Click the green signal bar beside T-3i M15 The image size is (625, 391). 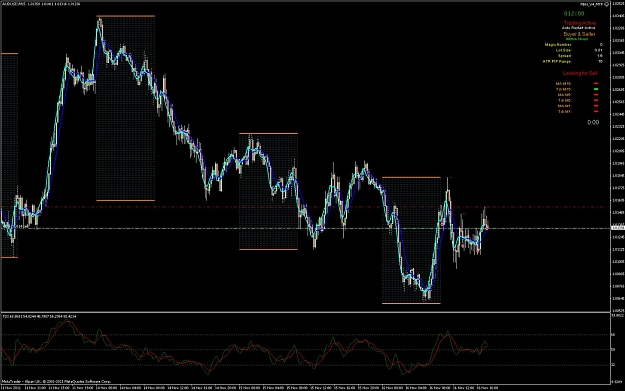coord(596,89)
